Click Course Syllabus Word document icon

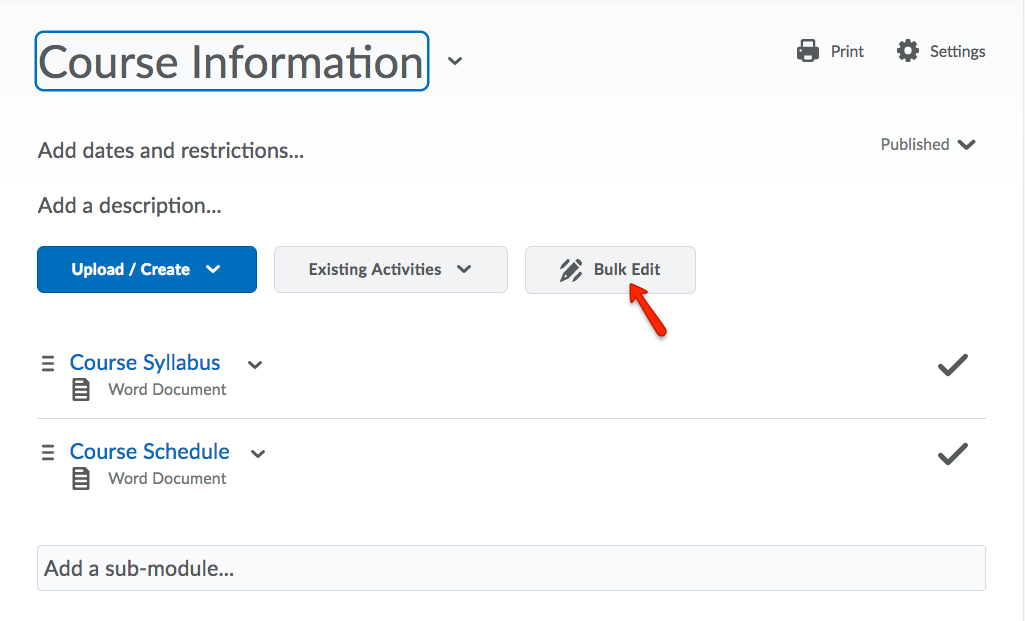(81, 390)
